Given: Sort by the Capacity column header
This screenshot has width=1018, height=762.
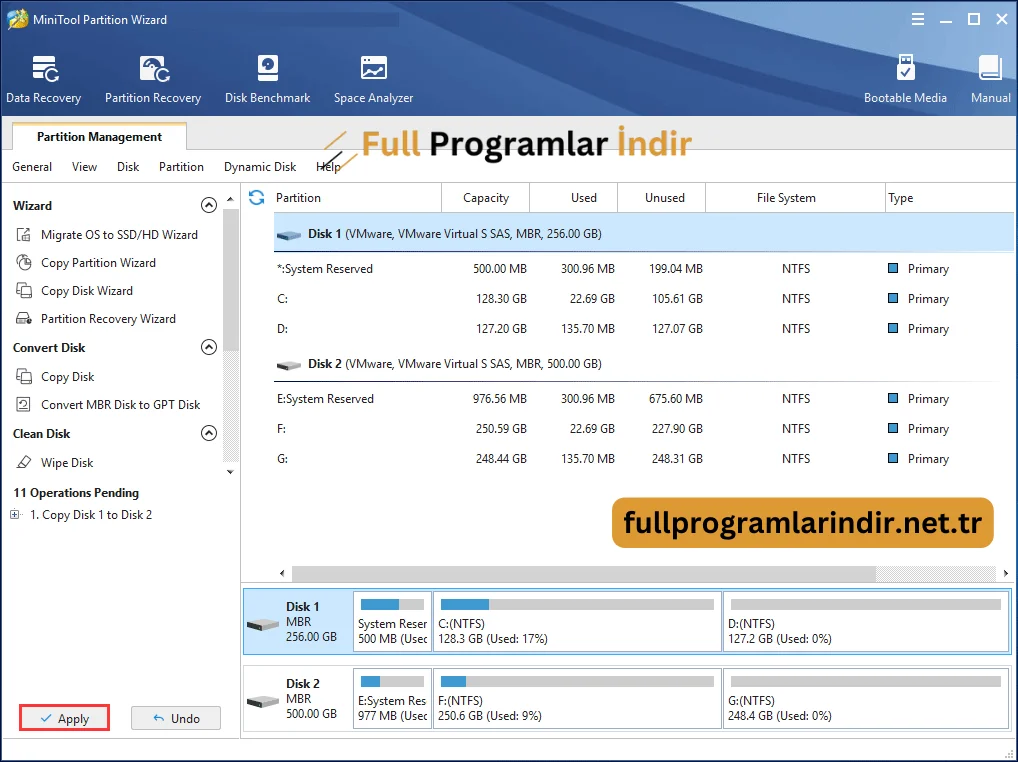Looking at the screenshot, I should (486, 197).
